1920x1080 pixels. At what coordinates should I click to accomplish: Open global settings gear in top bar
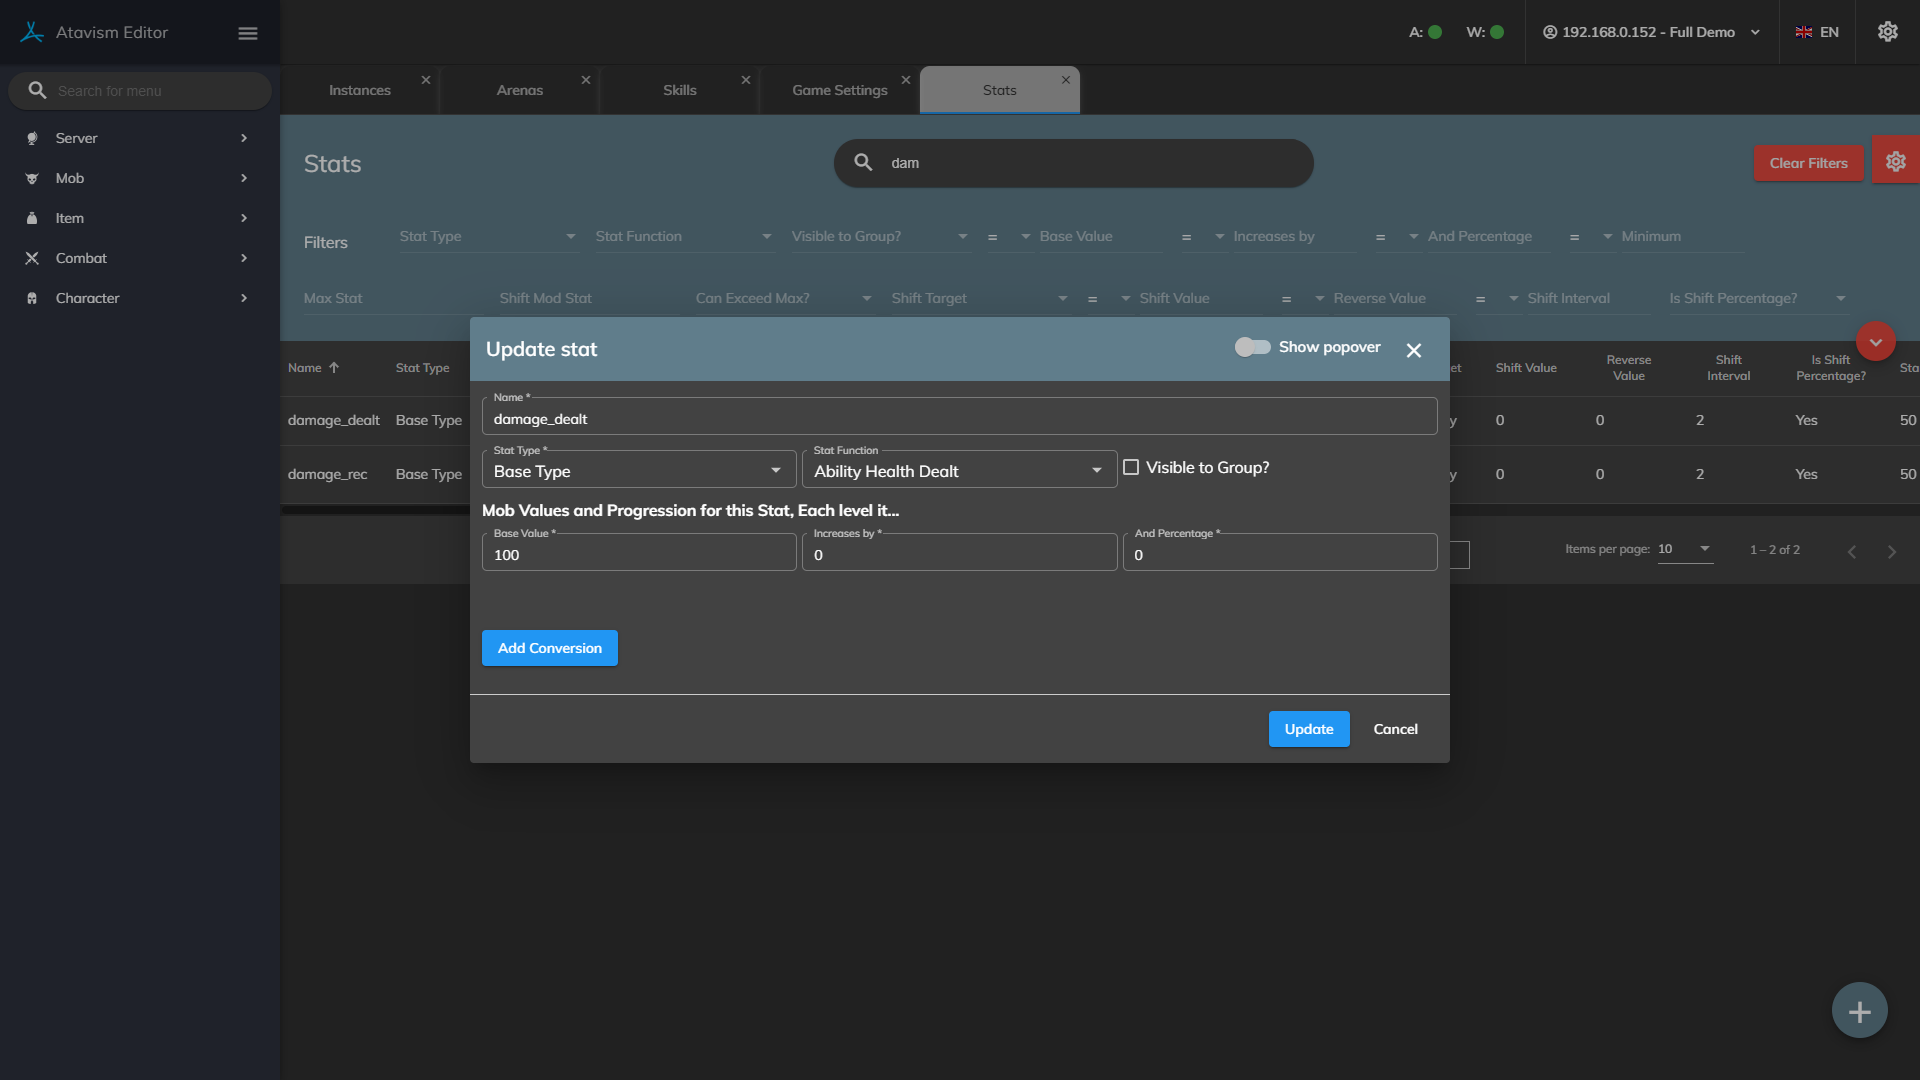[x=1887, y=32]
